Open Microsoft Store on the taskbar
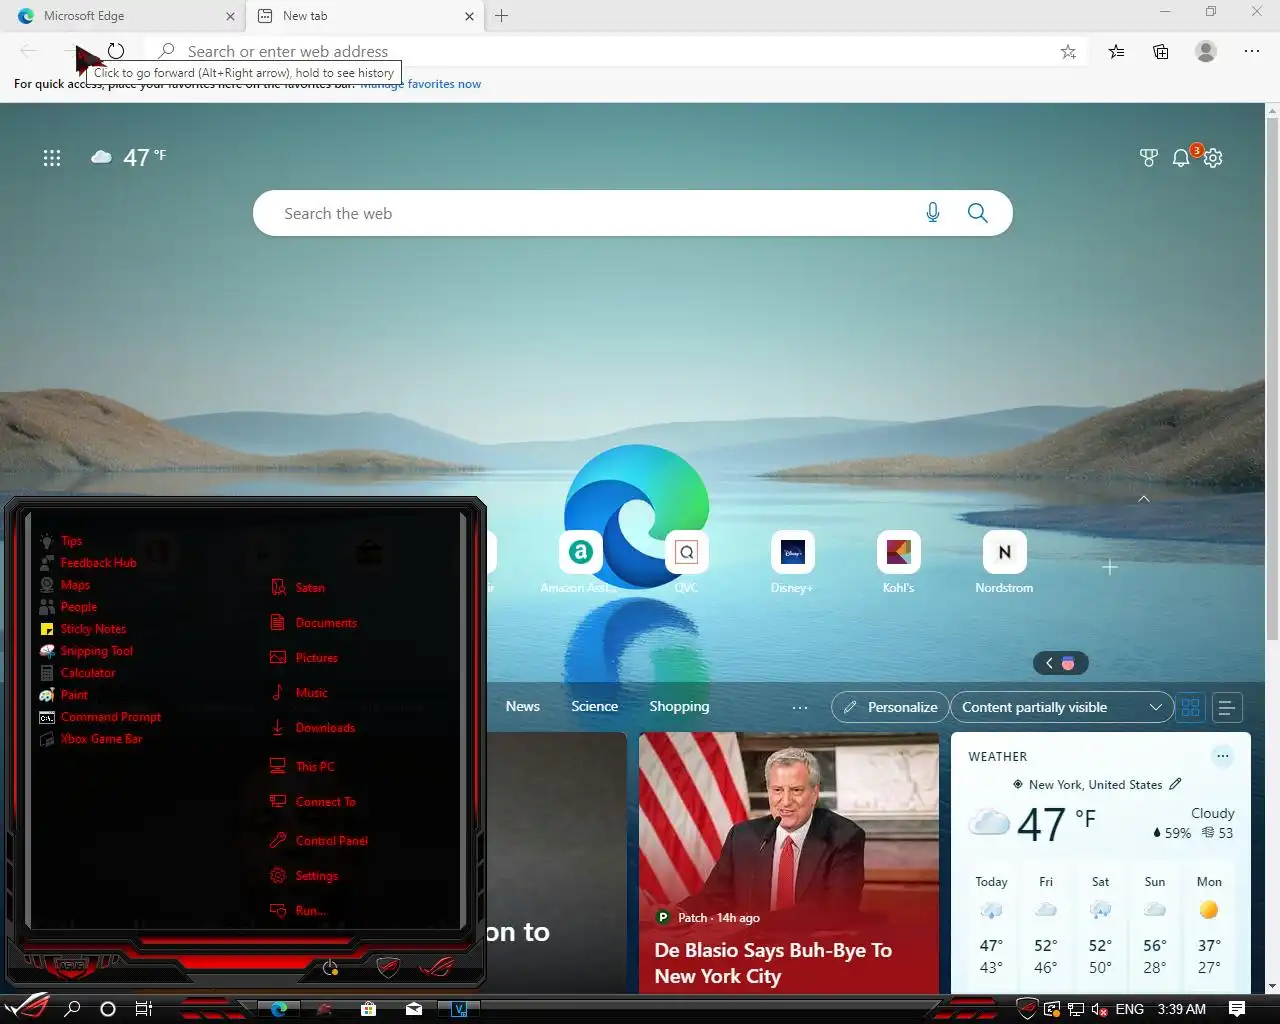1280x1024 pixels. pos(368,1009)
